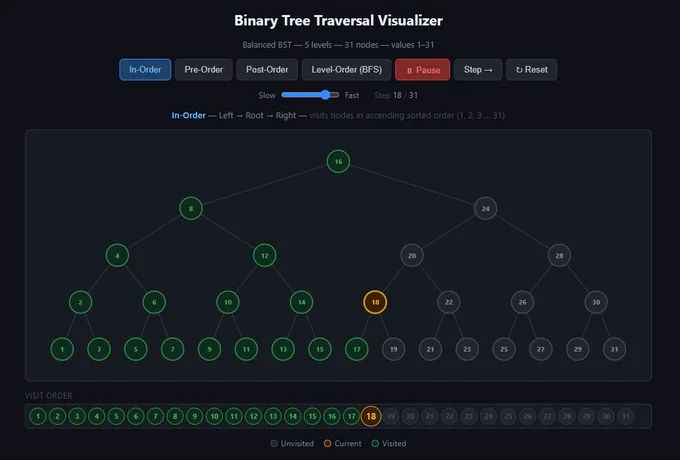The height and width of the screenshot is (460, 680).
Task: Click tree node 24
Action: pos(486,209)
